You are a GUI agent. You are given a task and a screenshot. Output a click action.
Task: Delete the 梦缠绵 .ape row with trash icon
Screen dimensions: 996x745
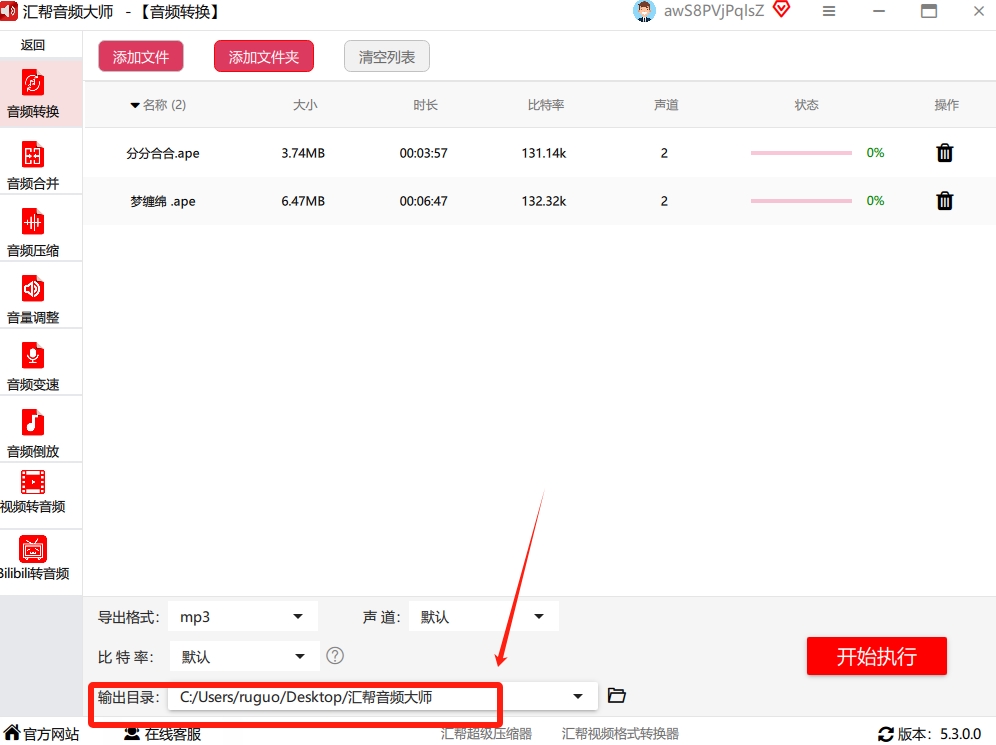coord(945,201)
